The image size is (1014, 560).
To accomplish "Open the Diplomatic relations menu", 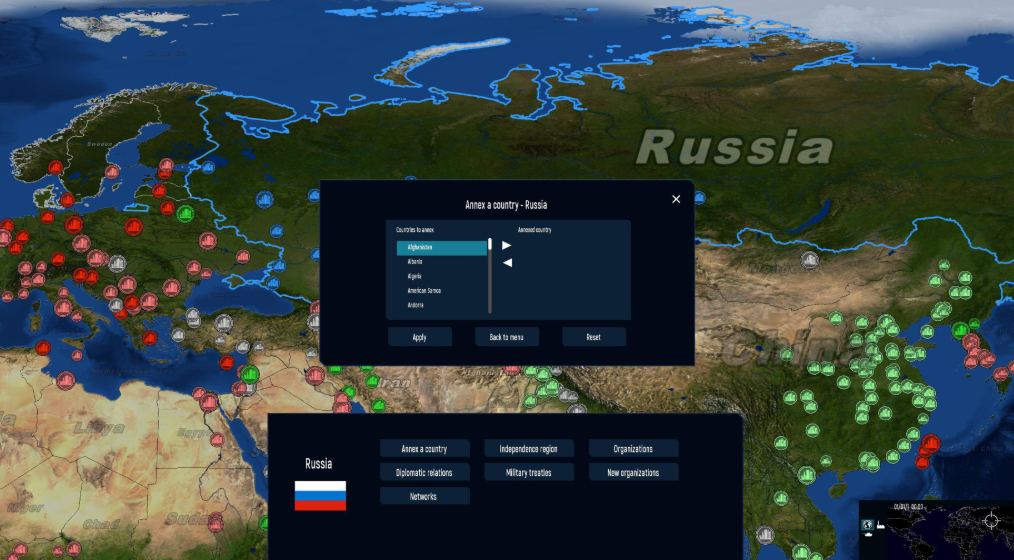I will 424,472.
